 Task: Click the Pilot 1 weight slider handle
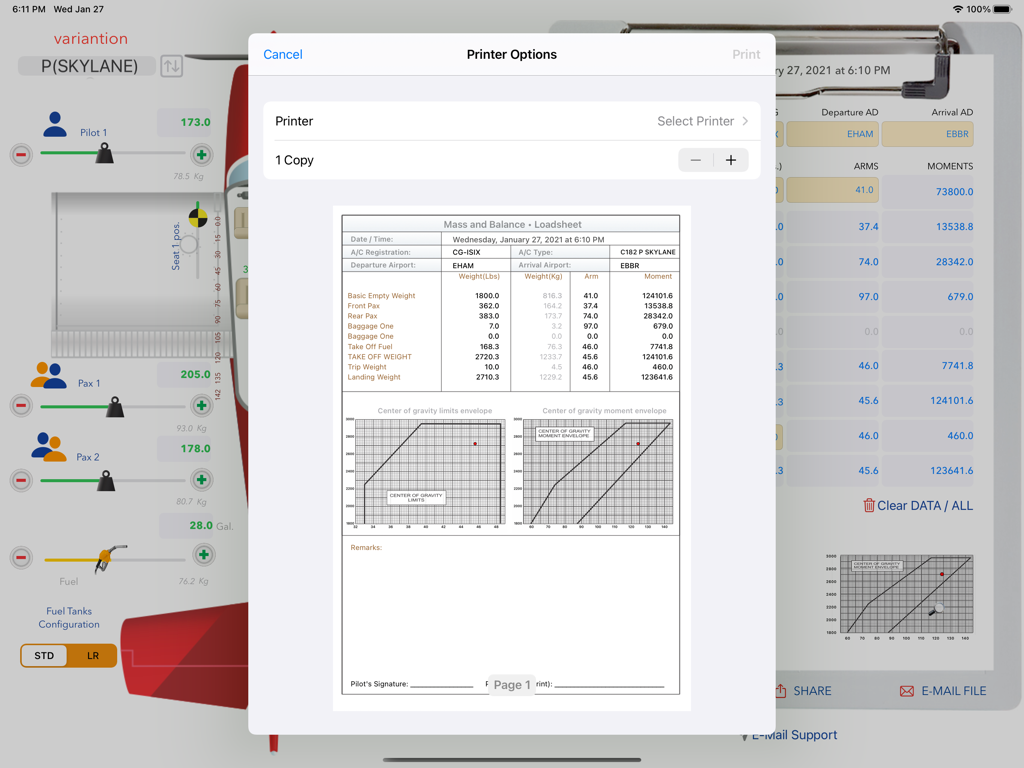click(x=104, y=153)
